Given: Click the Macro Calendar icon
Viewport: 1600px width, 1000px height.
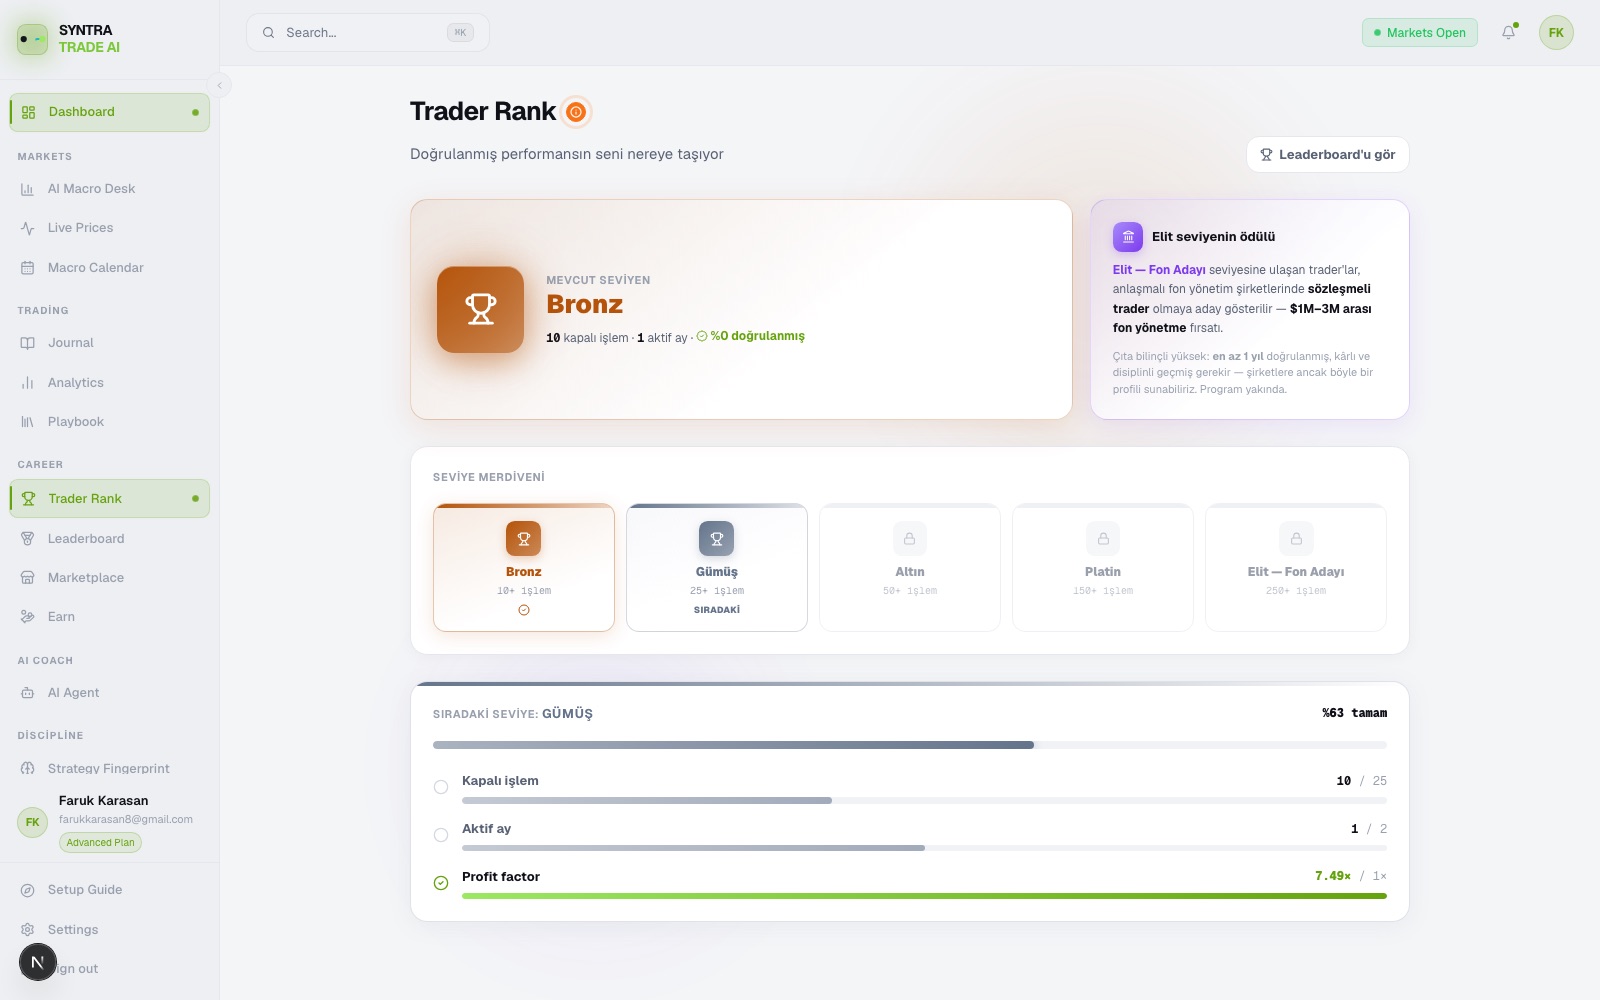Looking at the screenshot, I should tap(28, 268).
